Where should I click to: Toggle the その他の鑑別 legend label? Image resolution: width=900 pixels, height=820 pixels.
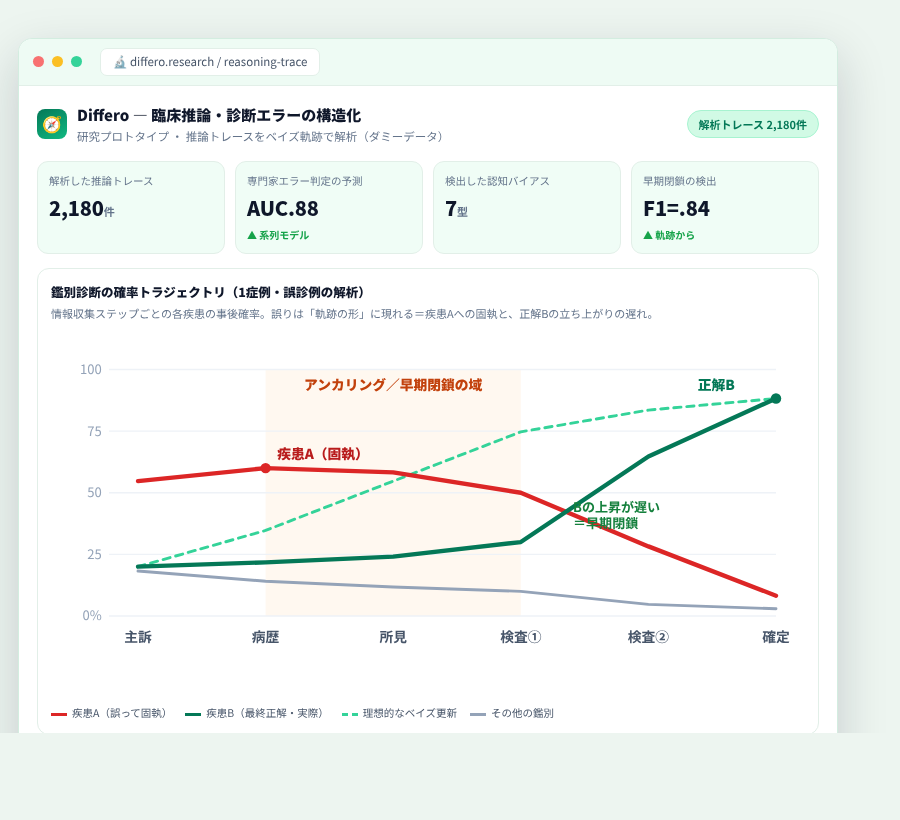tap(522, 713)
